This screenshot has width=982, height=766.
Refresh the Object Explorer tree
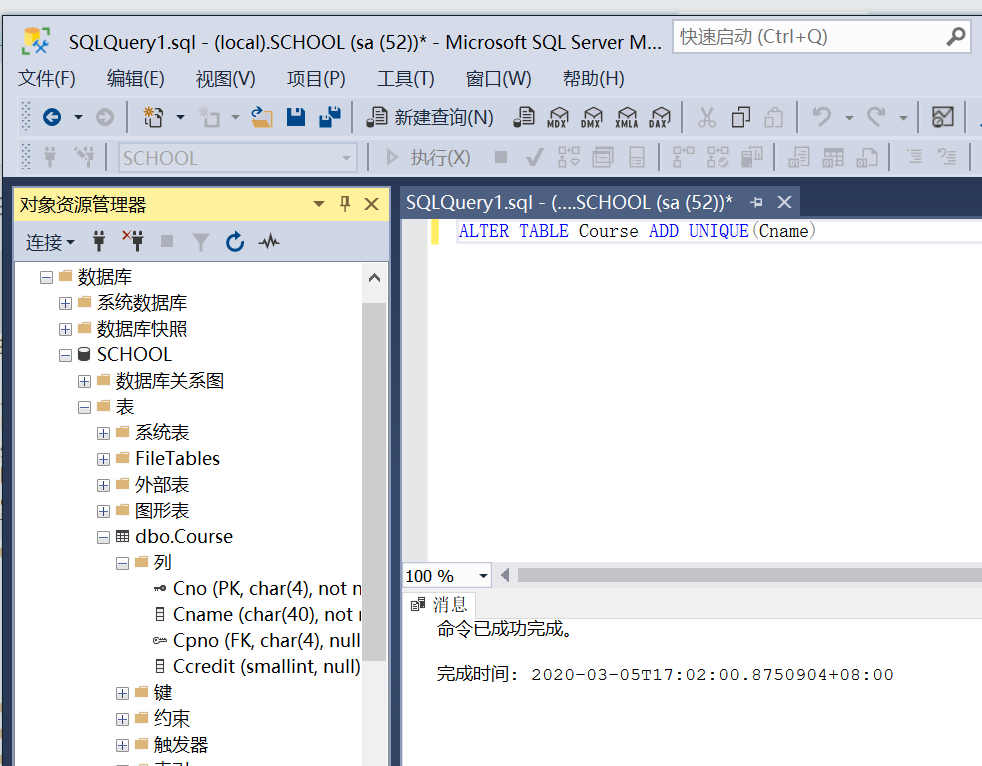pos(235,241)
